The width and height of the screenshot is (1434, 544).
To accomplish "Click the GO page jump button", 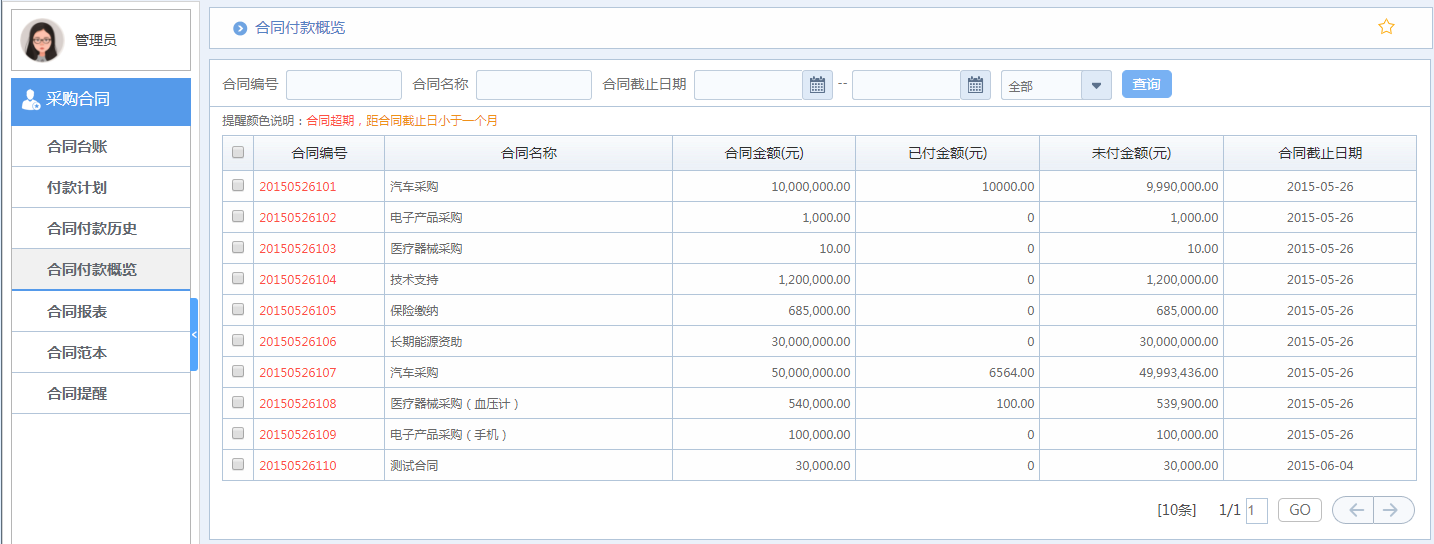I will tap(1299, 510).
